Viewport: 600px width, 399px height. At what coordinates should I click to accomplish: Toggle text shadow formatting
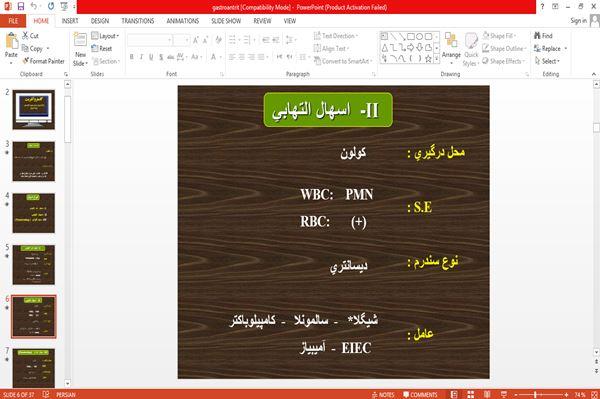pyautogui.click(x=161, y=57)
